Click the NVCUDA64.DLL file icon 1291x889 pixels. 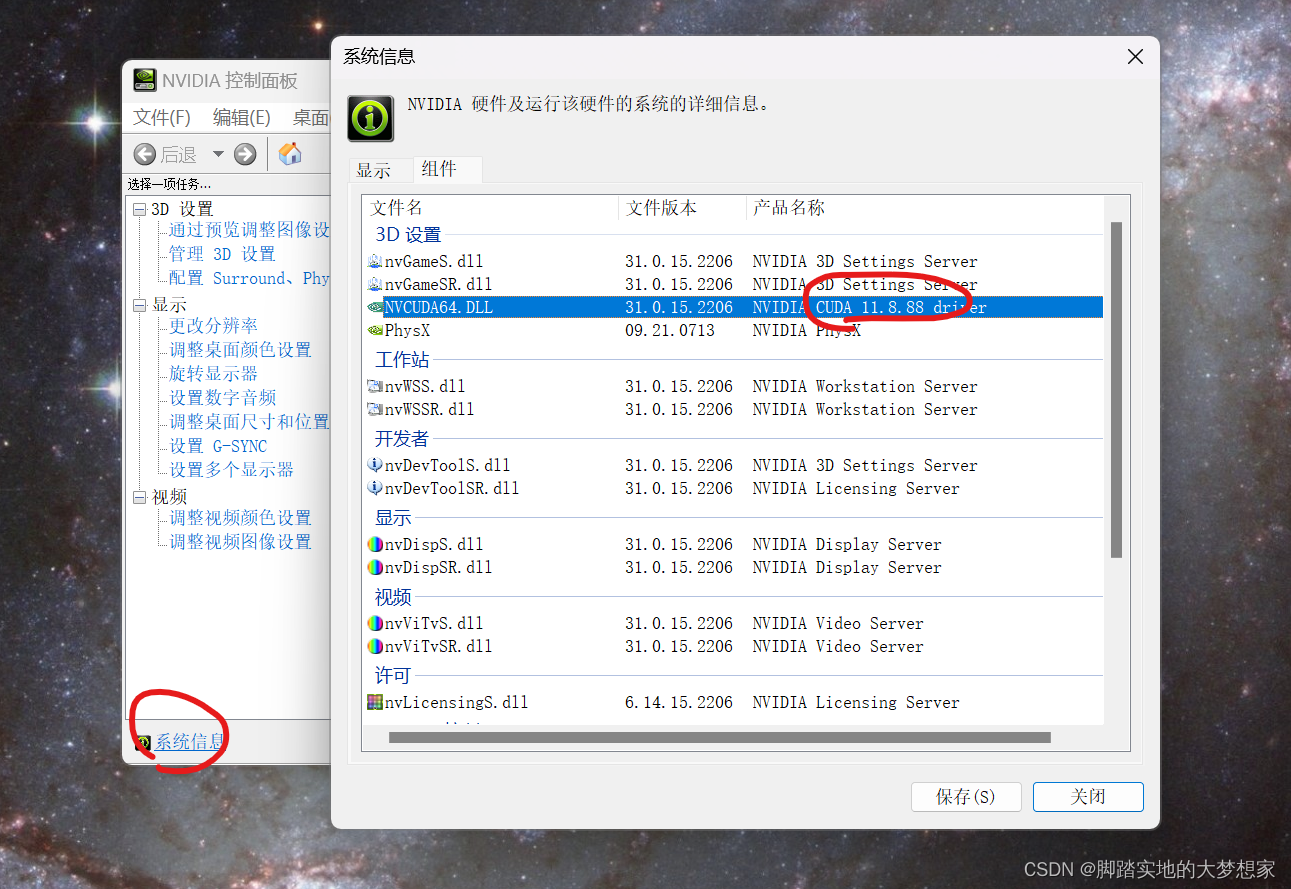pyautogui.click(x=375, y=307)
